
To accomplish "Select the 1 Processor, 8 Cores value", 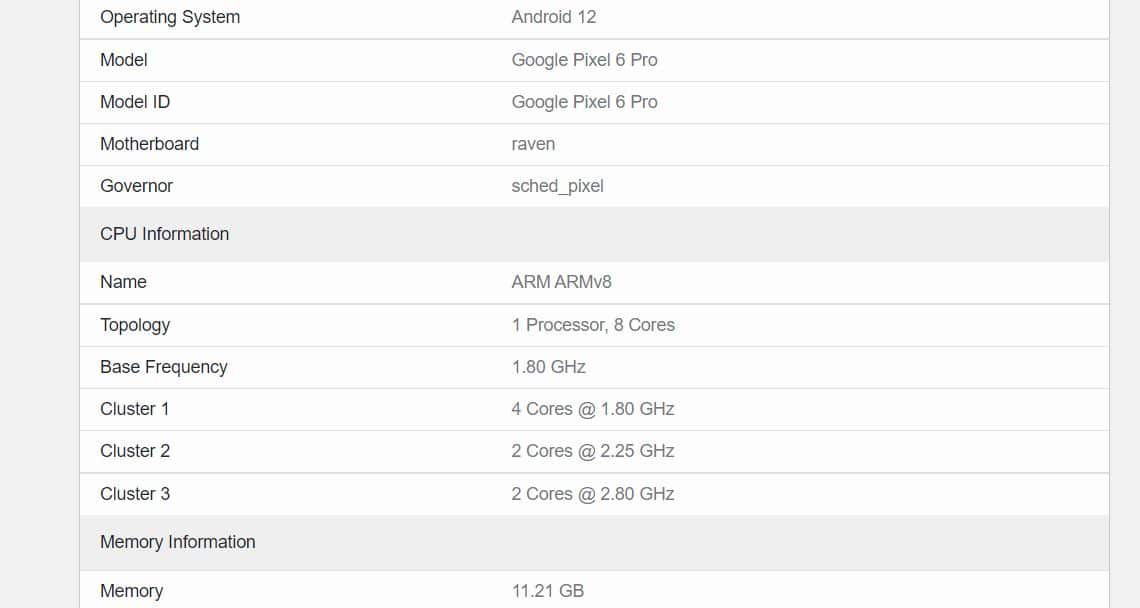I will tap(593, 325).
